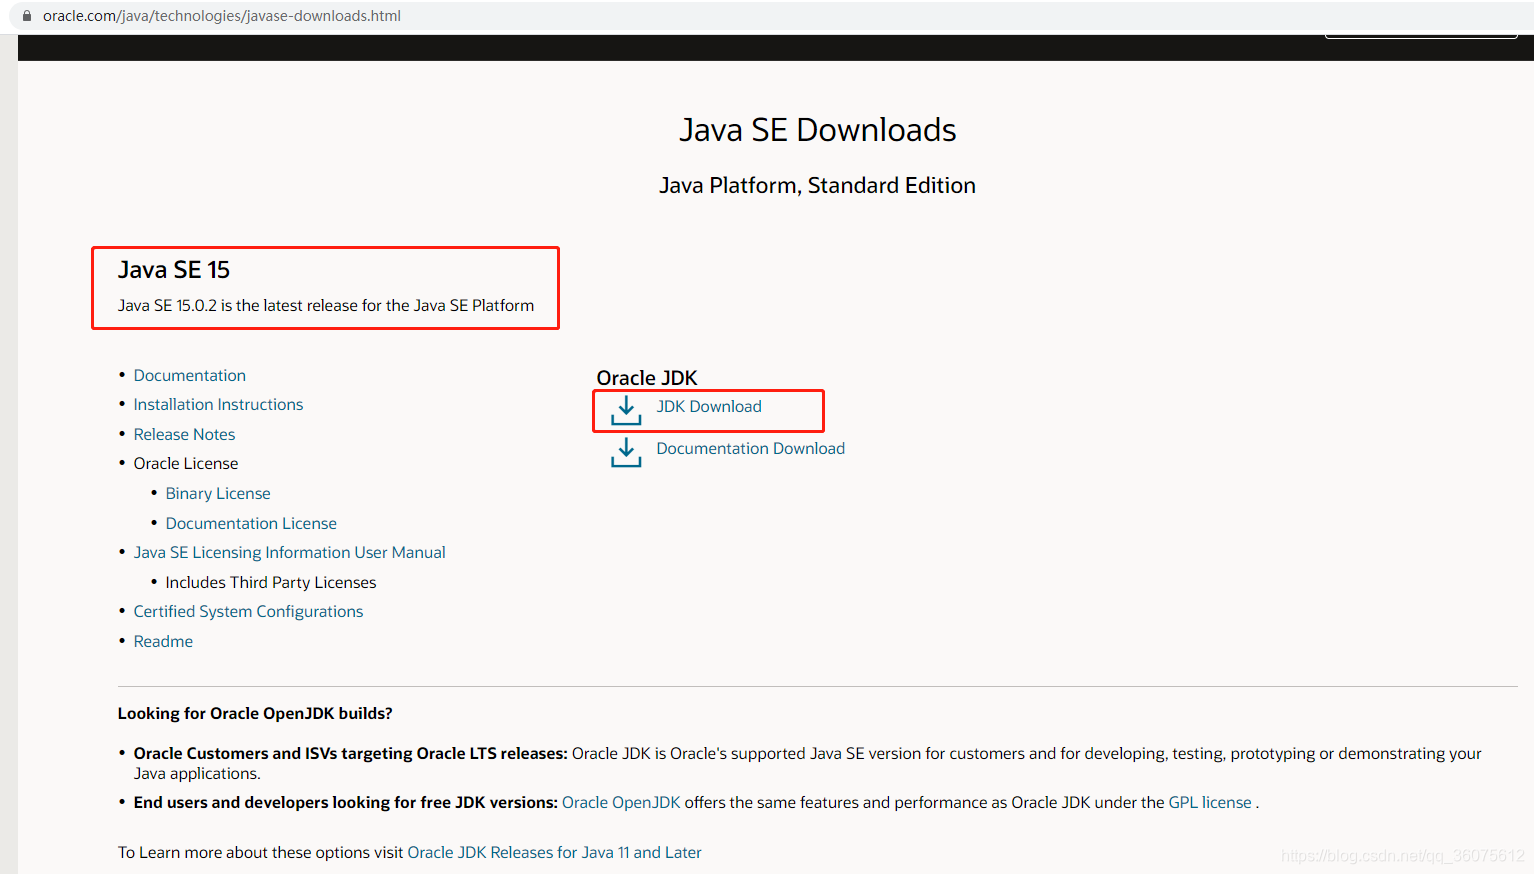Click the padlock icon in address bar
The height and width of the screenshot is (874, 1534).
point(27,16)
